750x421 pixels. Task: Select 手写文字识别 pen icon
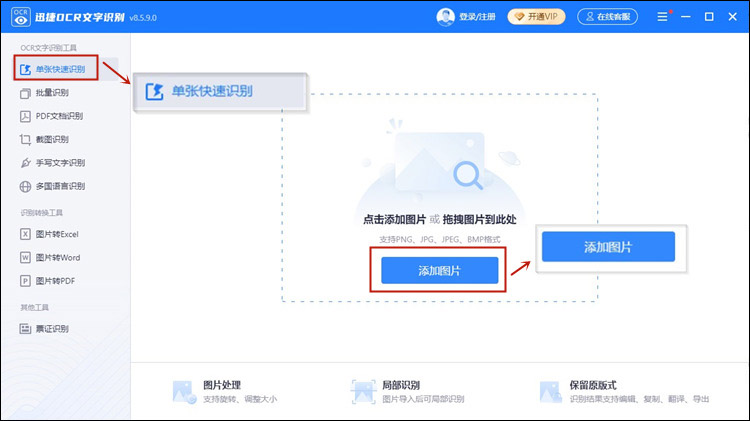tap(25, 163)
